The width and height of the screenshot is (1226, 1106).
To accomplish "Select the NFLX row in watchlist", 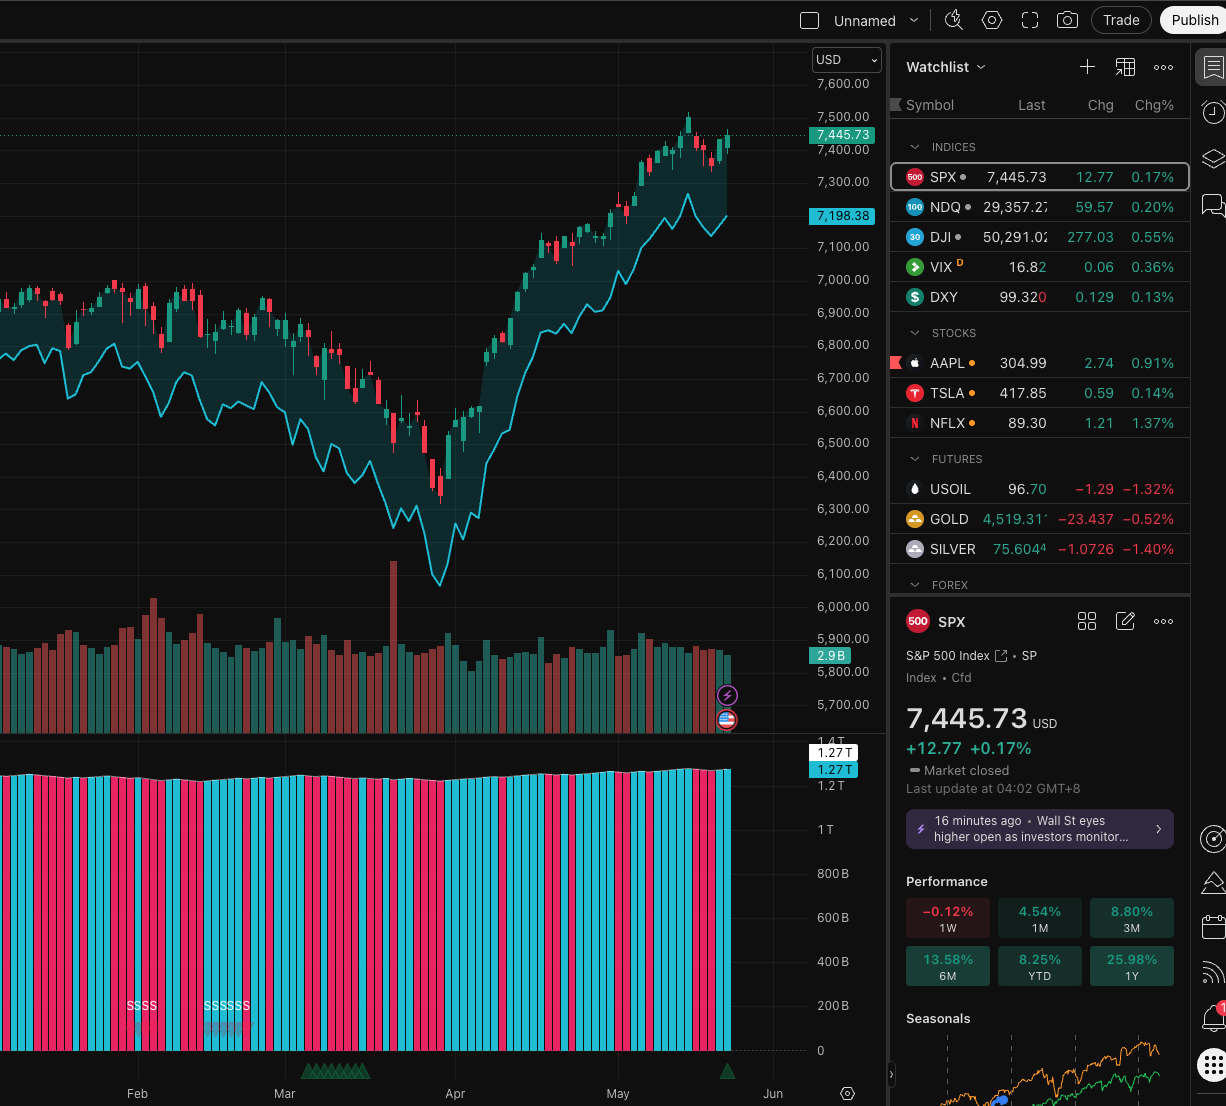I will [x=1040, y=423].
